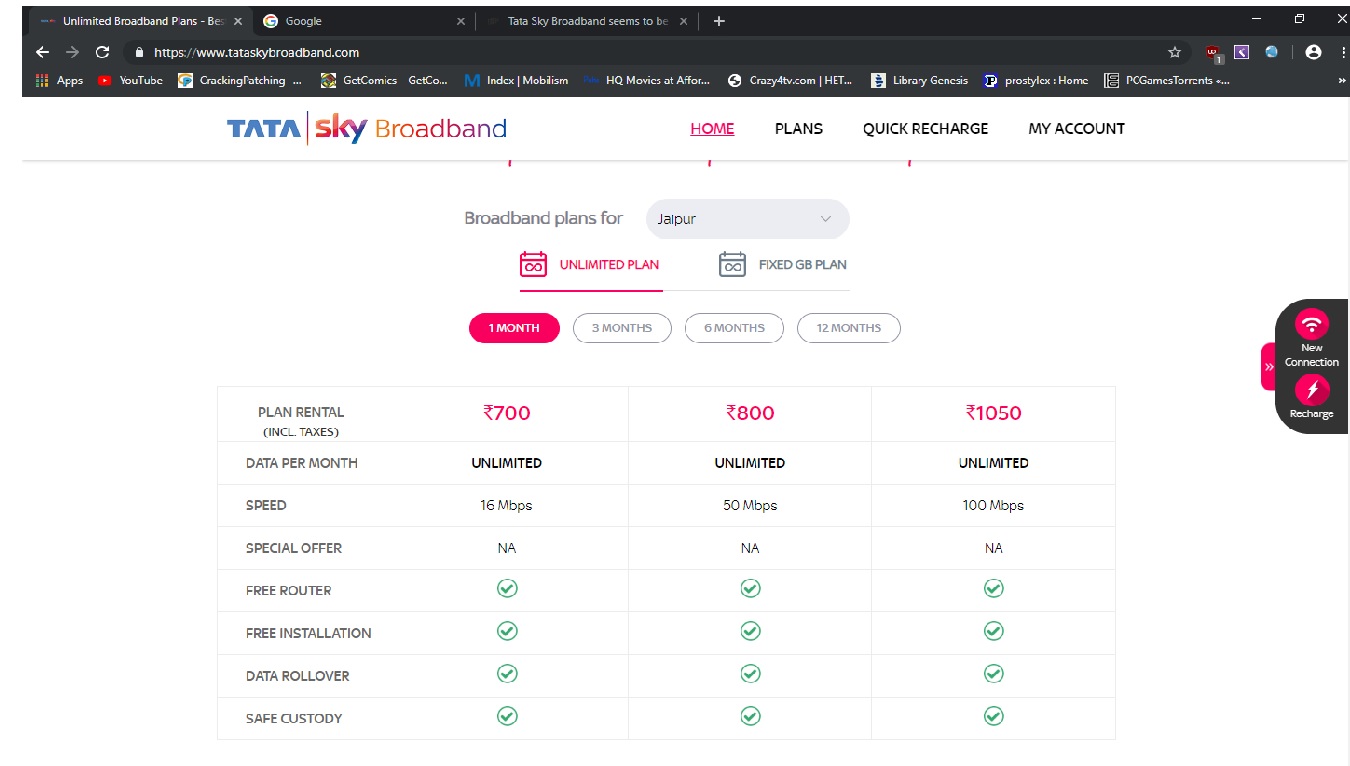Show hidden bookmarks via the overflow chevron
The height and width of the screenshot is (766, 1350).
(1341, 81)
